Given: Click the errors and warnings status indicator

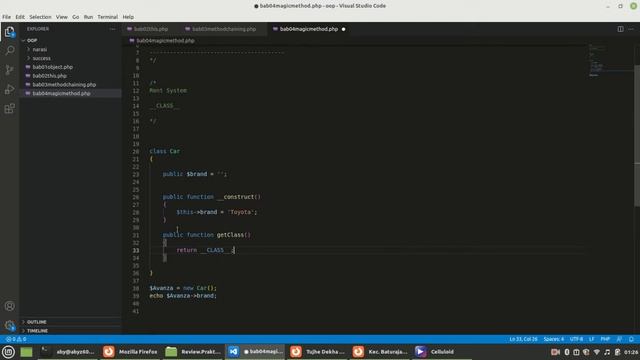Looking at the screenshot, I should [16, 339].
